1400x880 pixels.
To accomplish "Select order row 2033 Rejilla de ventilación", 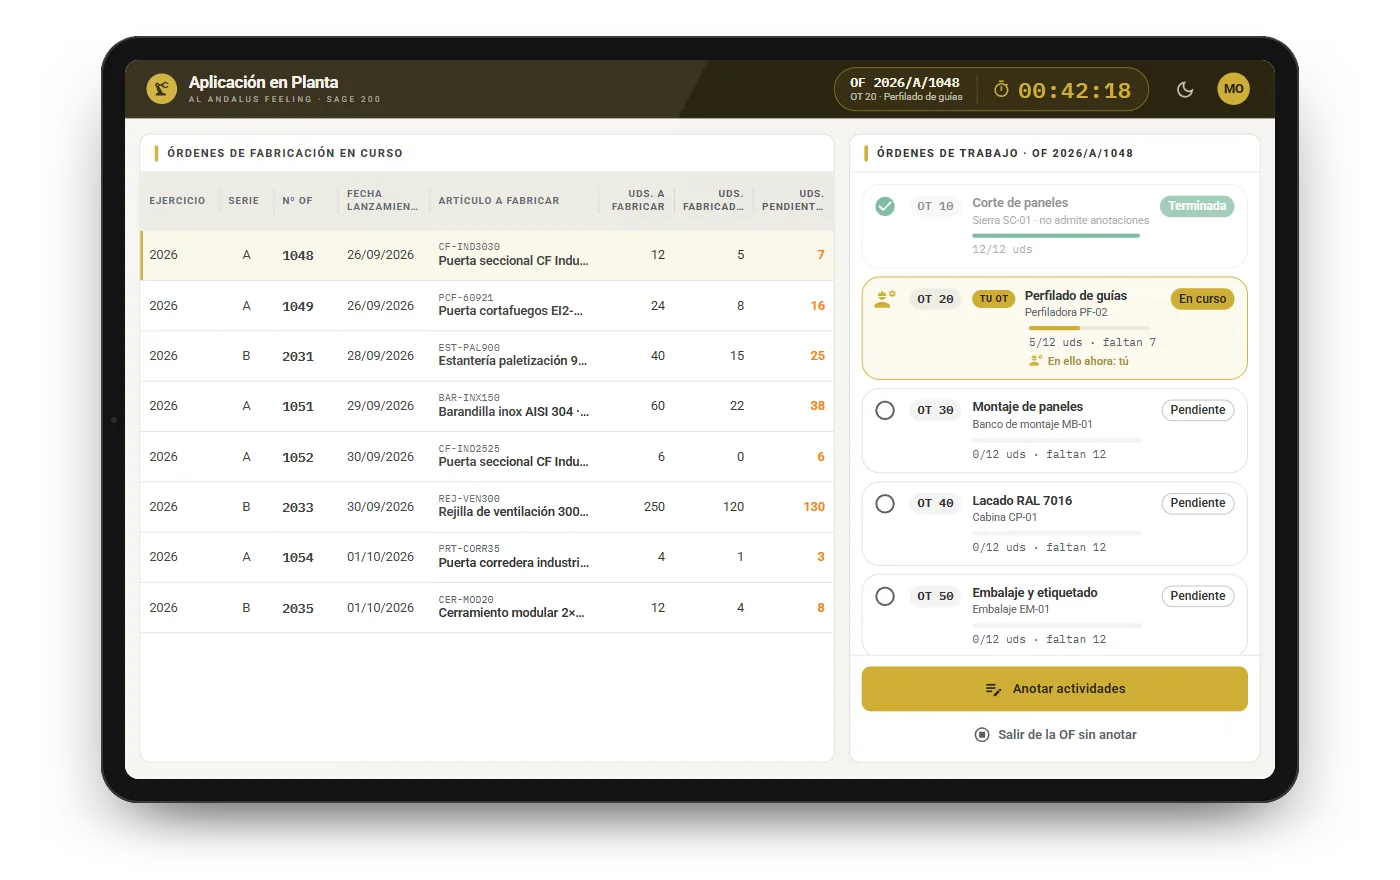I will click(487, 507).
